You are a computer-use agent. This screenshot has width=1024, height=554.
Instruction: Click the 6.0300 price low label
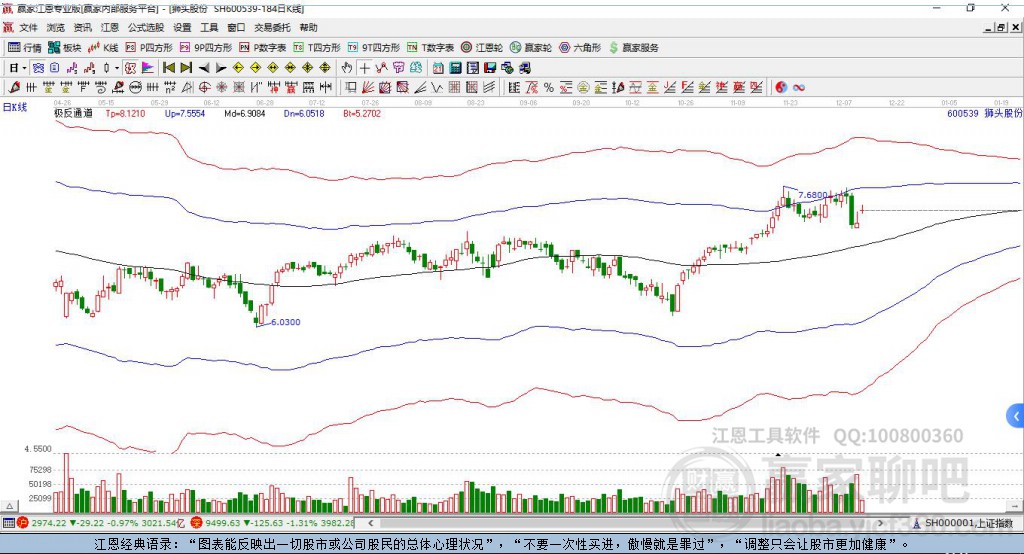pos(285,322)
